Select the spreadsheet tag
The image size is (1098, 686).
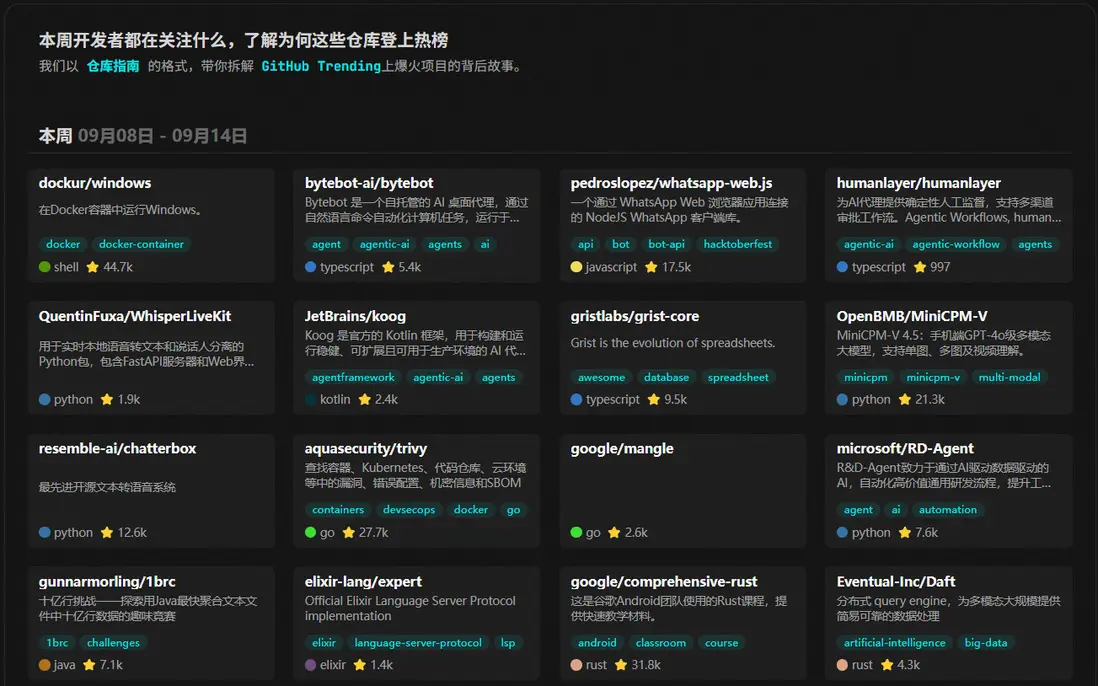[738, 377]
